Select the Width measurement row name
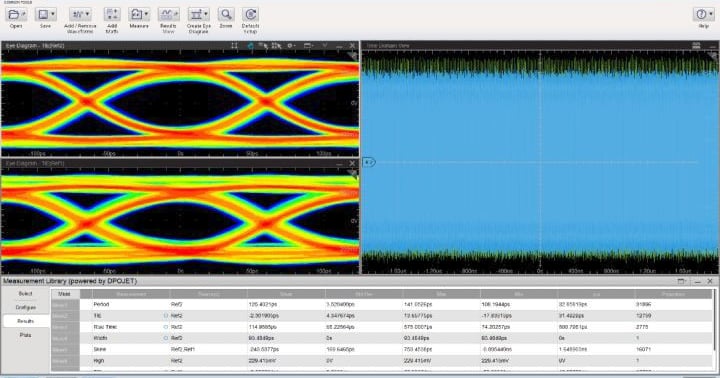 100,338
